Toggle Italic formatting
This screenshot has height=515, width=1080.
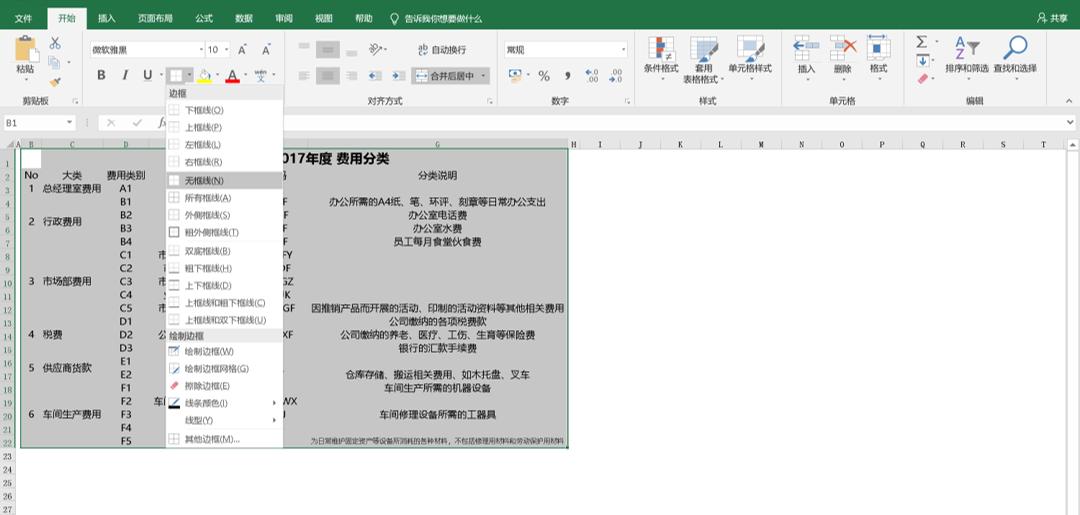pyautogui.click(x=125, y=75)
